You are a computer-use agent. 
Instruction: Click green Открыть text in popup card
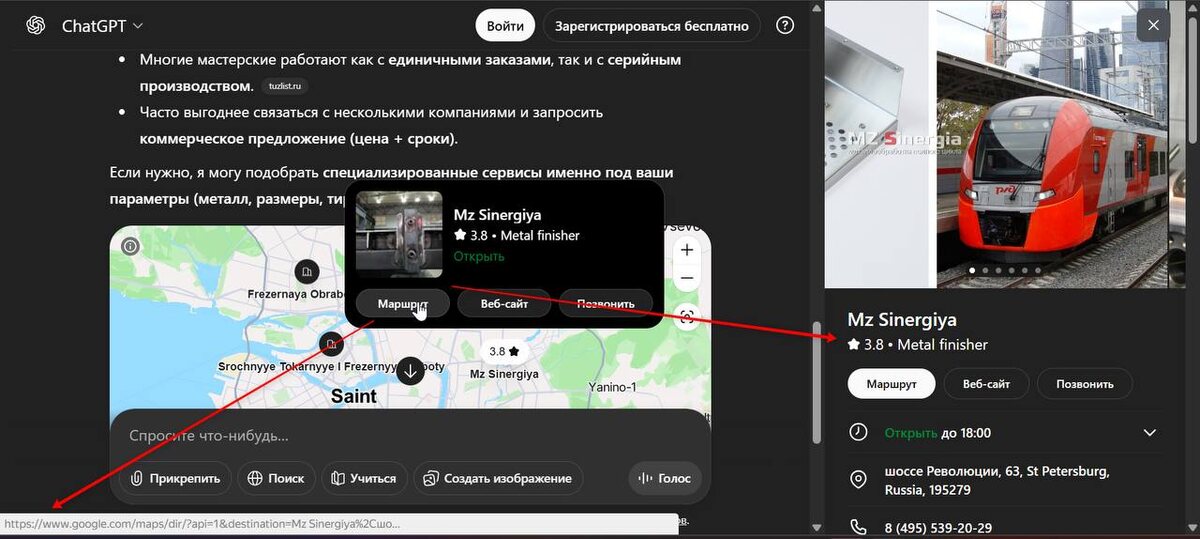tap(479, 256)
